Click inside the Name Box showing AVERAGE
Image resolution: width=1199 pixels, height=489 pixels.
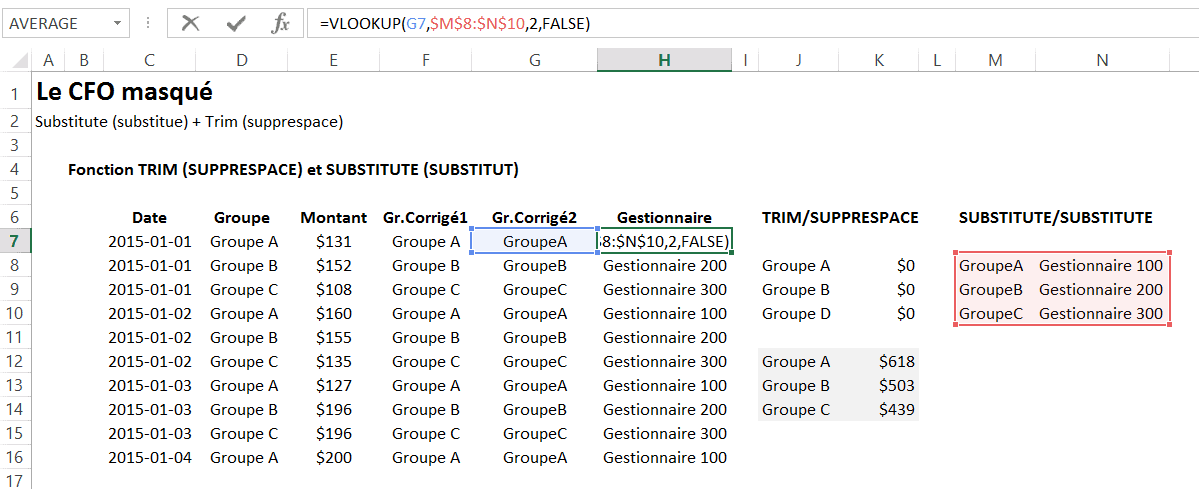click(55, 23)
